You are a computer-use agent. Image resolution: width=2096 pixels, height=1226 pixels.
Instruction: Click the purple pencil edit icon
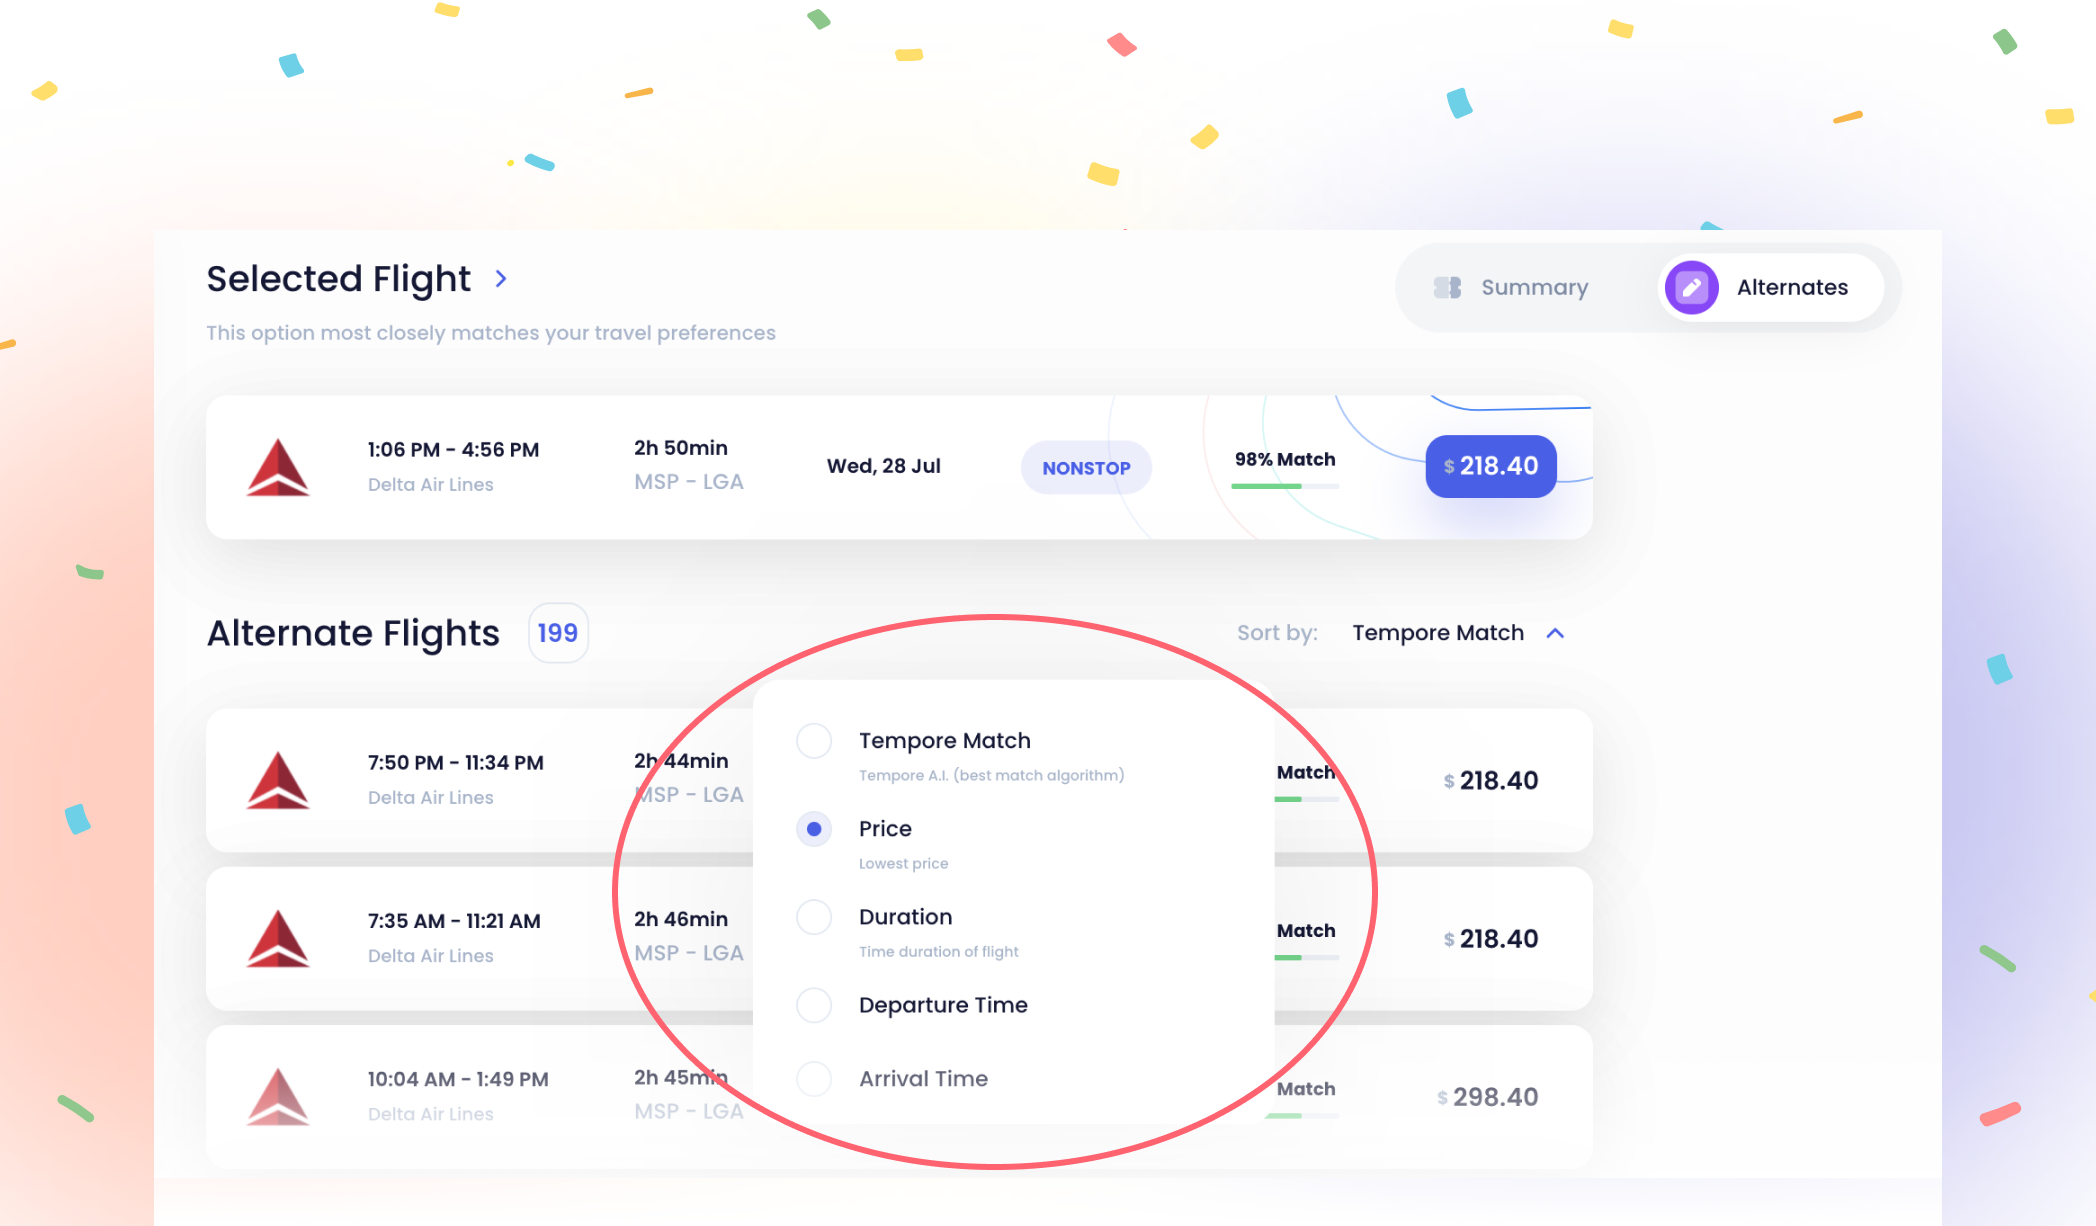click(x=1691, y=287)
